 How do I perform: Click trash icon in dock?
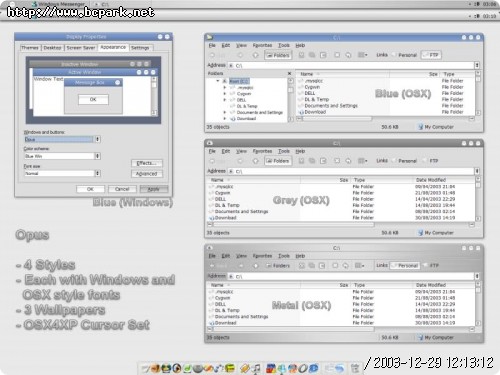[355, 369]
